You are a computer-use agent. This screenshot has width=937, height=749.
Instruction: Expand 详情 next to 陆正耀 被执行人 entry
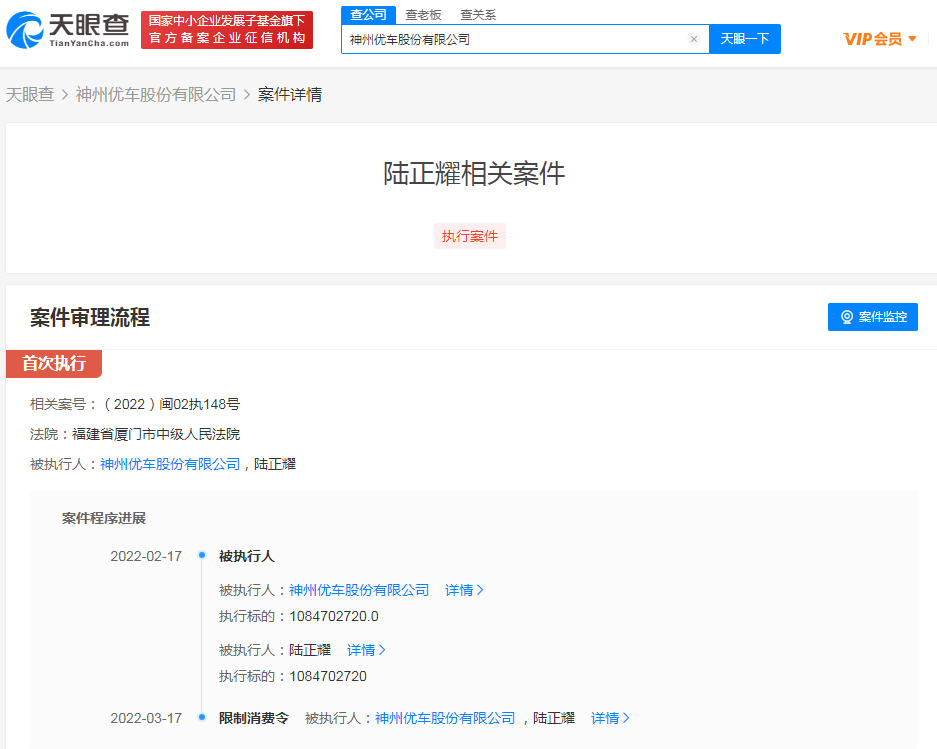[366, 650]
